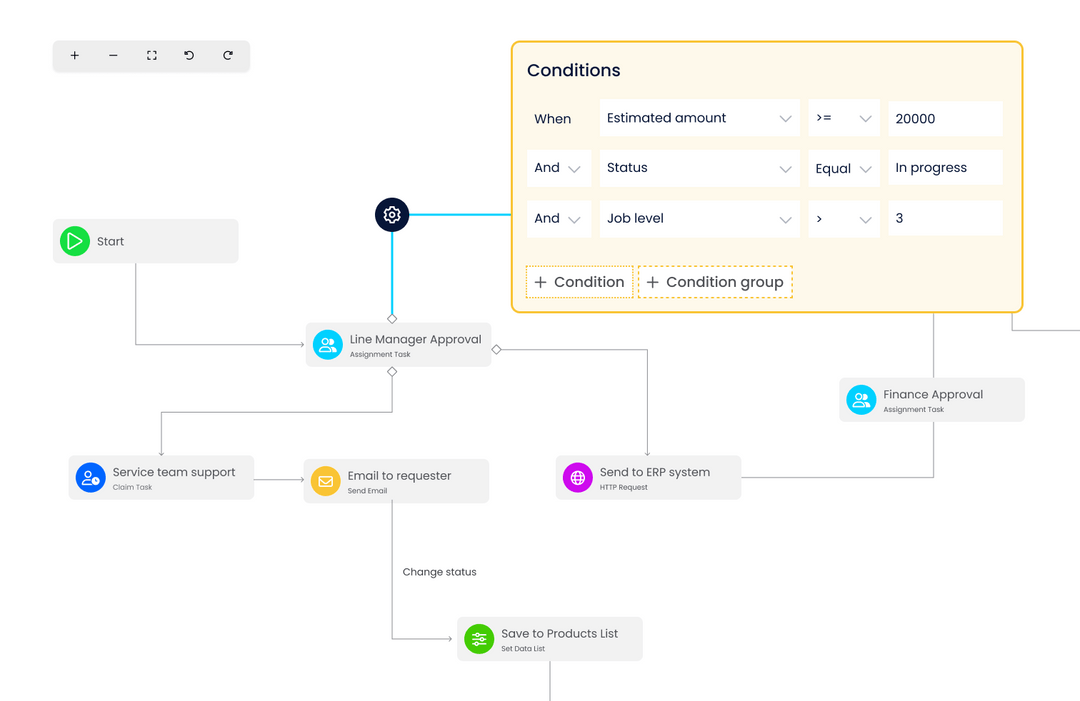Select the gear icon on the condition node
Viewport: 1080px width, 701px height.
[x=391, y=214]
